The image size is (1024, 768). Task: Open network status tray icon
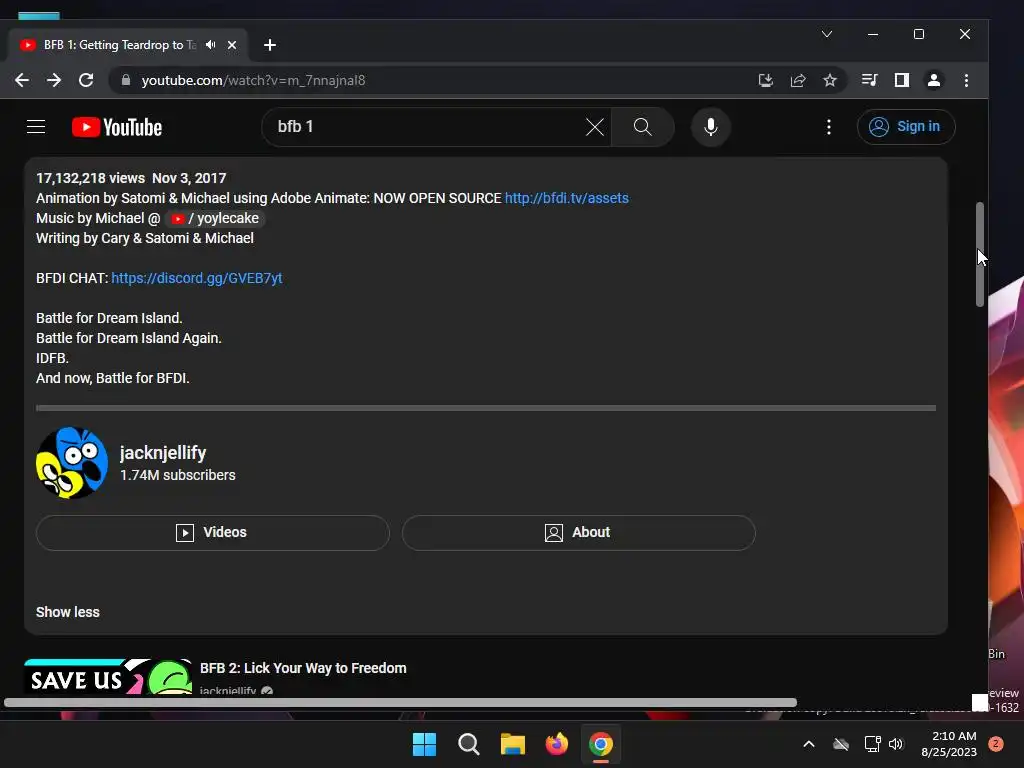click(872, 744)
